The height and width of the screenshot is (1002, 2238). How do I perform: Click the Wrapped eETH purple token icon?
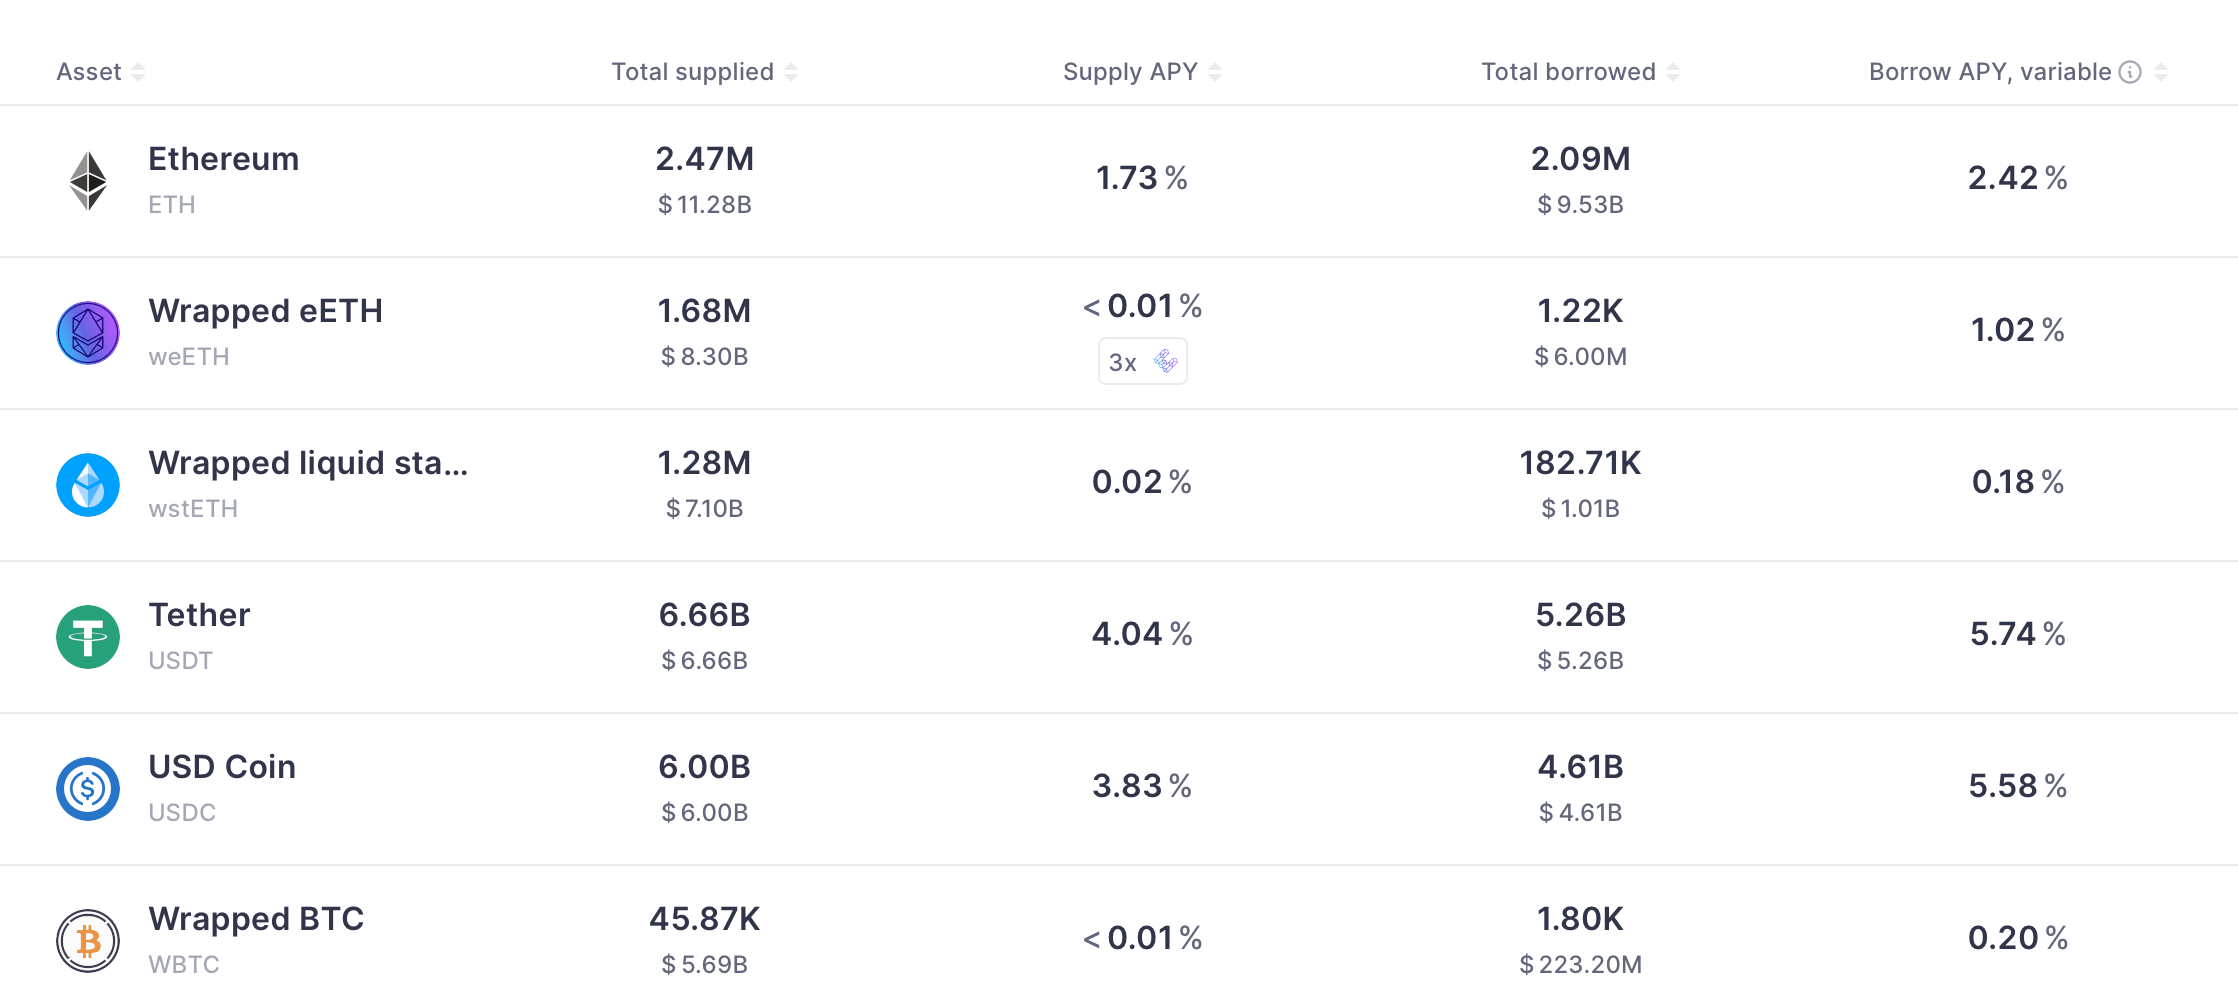(x=88, y=333)
